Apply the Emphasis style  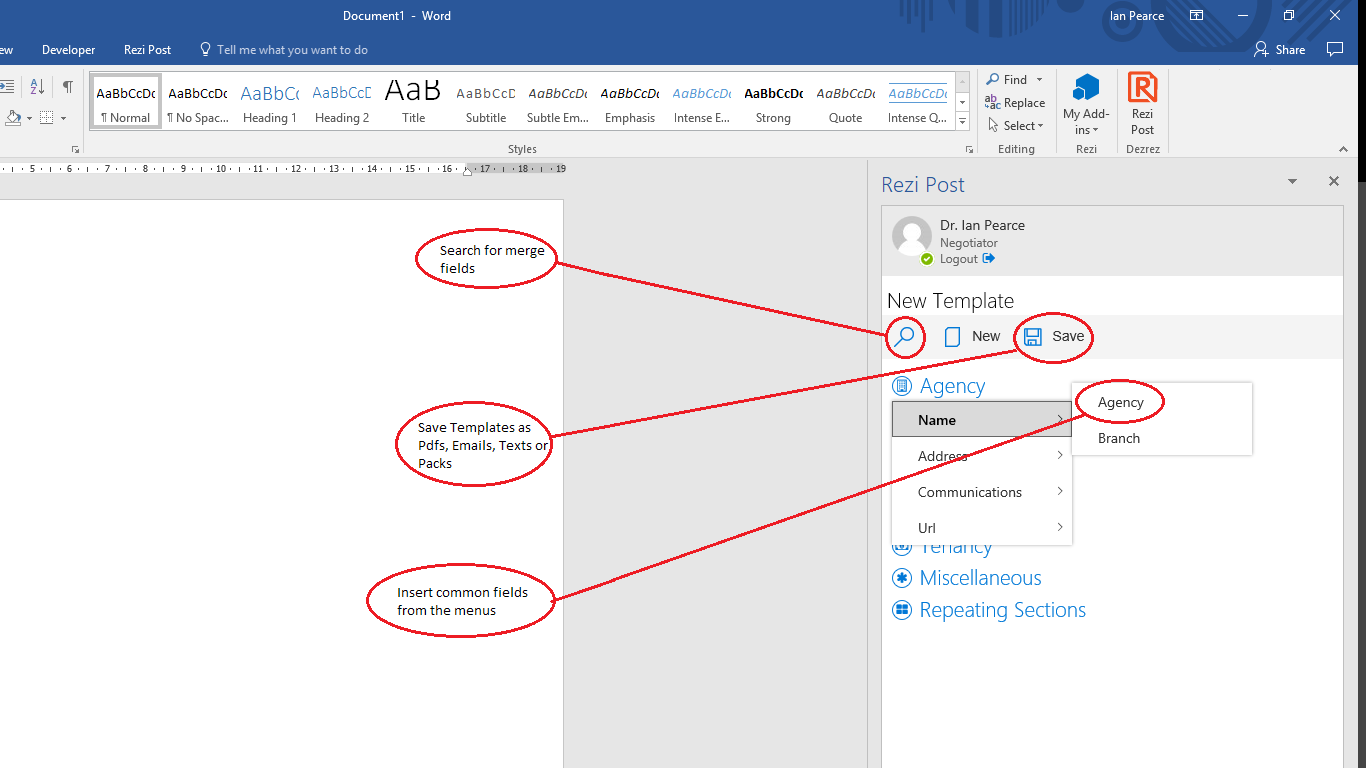[630, 103]
